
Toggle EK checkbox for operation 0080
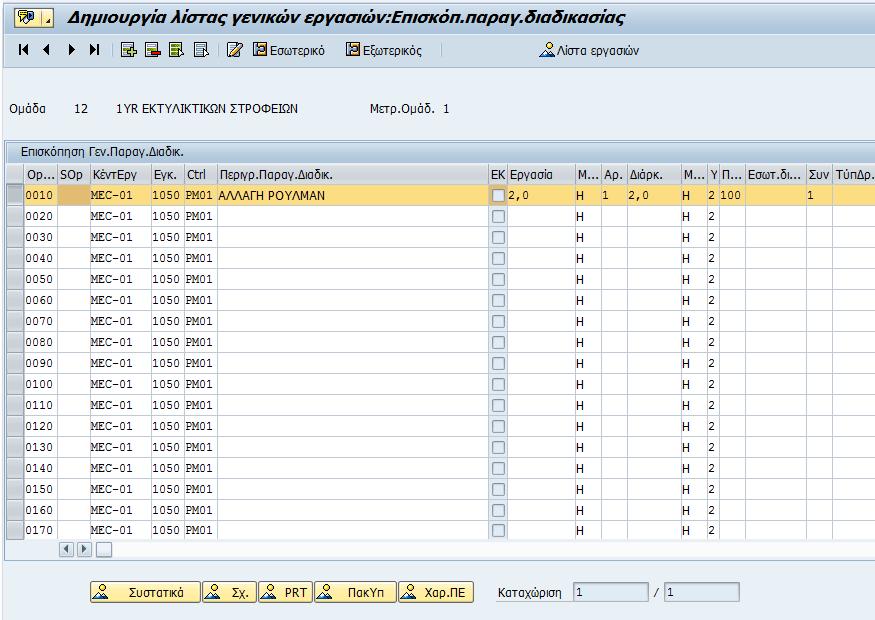(x=498, y=342)
